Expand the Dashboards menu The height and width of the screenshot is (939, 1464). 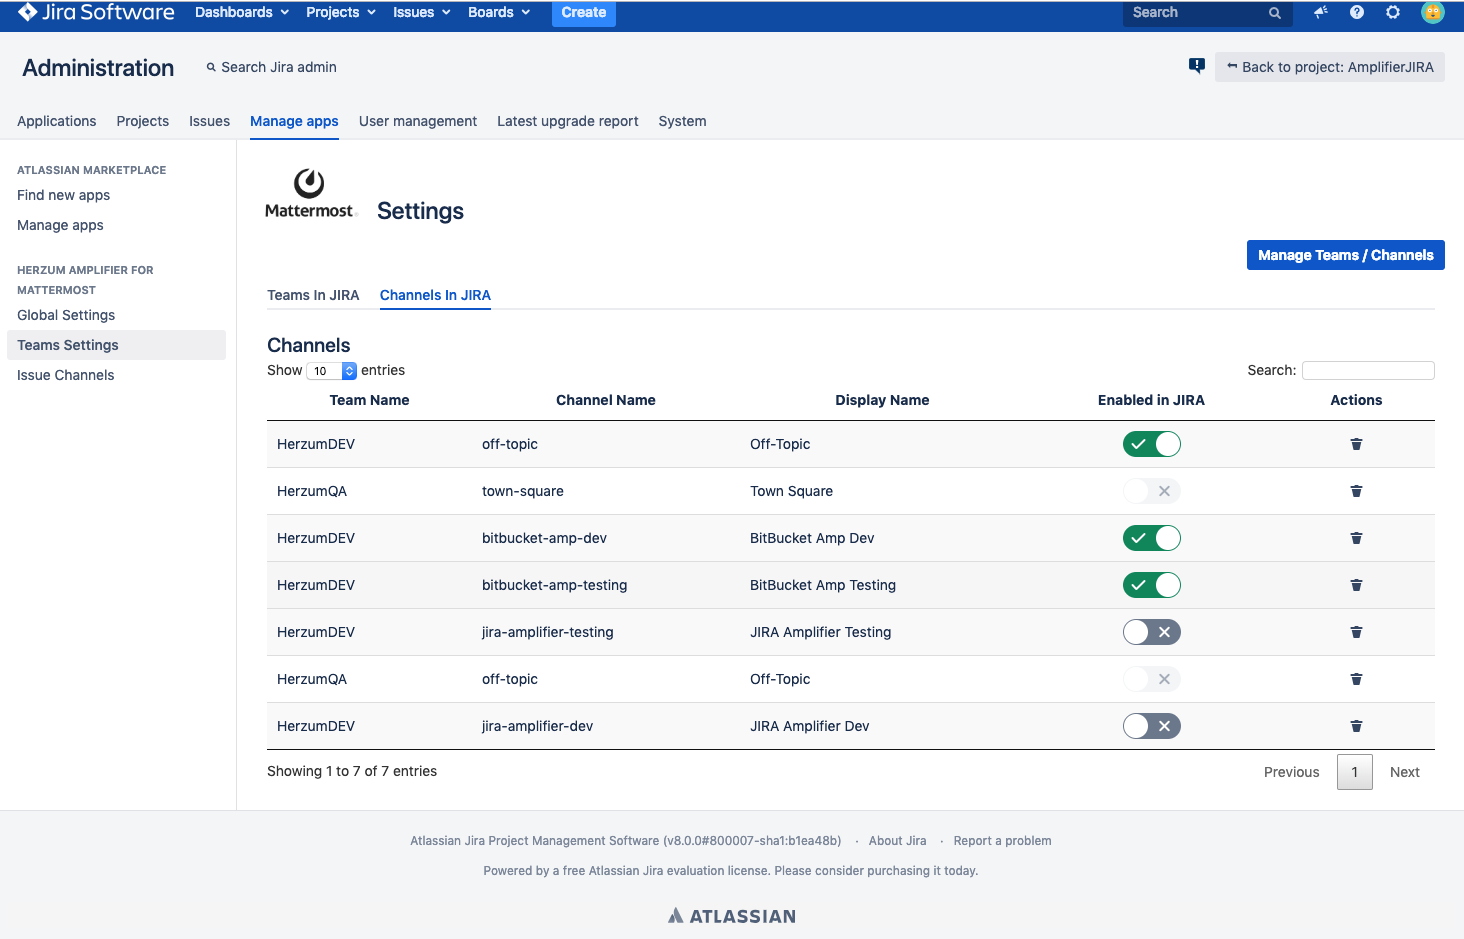pos(241,13)
